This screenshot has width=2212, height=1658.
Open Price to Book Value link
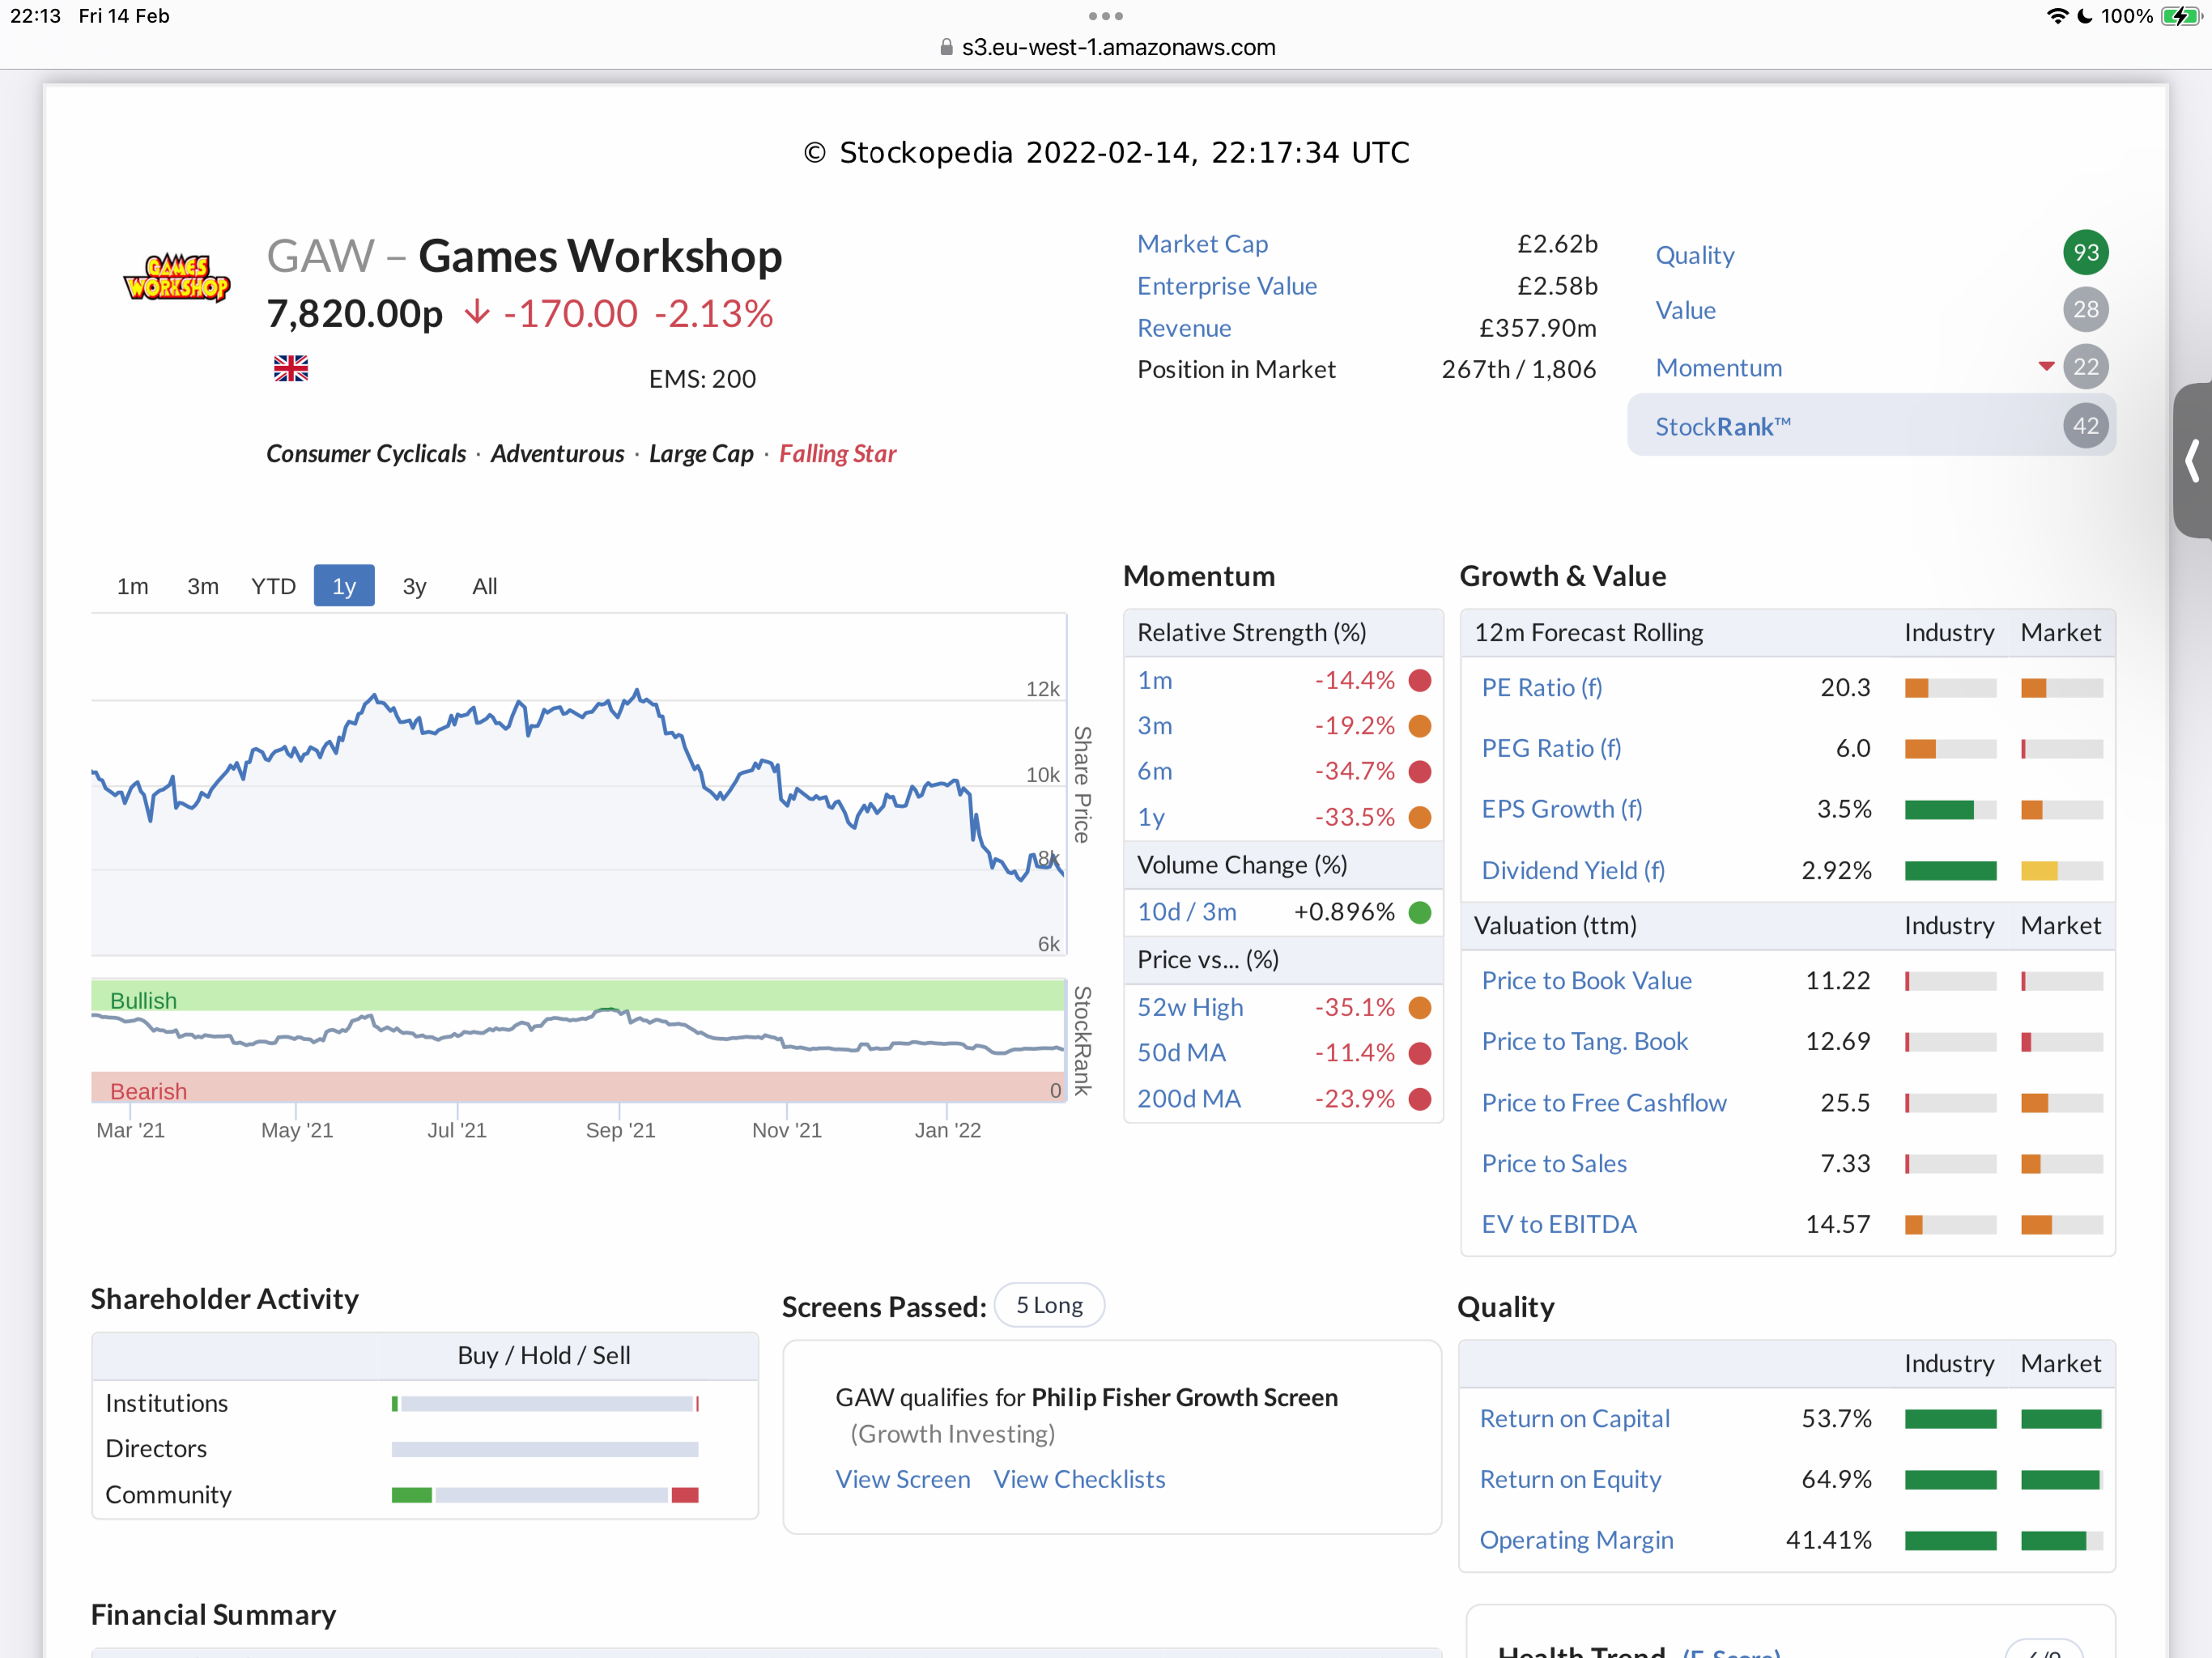[x=1586, y=981]
